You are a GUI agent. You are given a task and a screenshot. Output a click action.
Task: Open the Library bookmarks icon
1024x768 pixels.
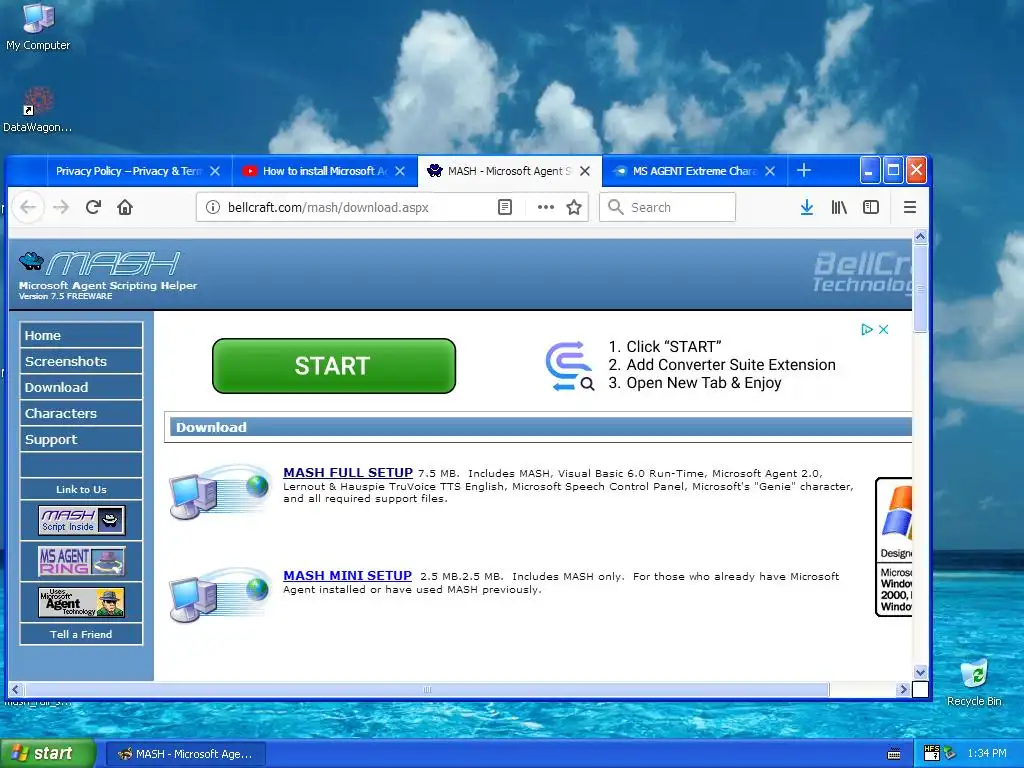(839, 208)
